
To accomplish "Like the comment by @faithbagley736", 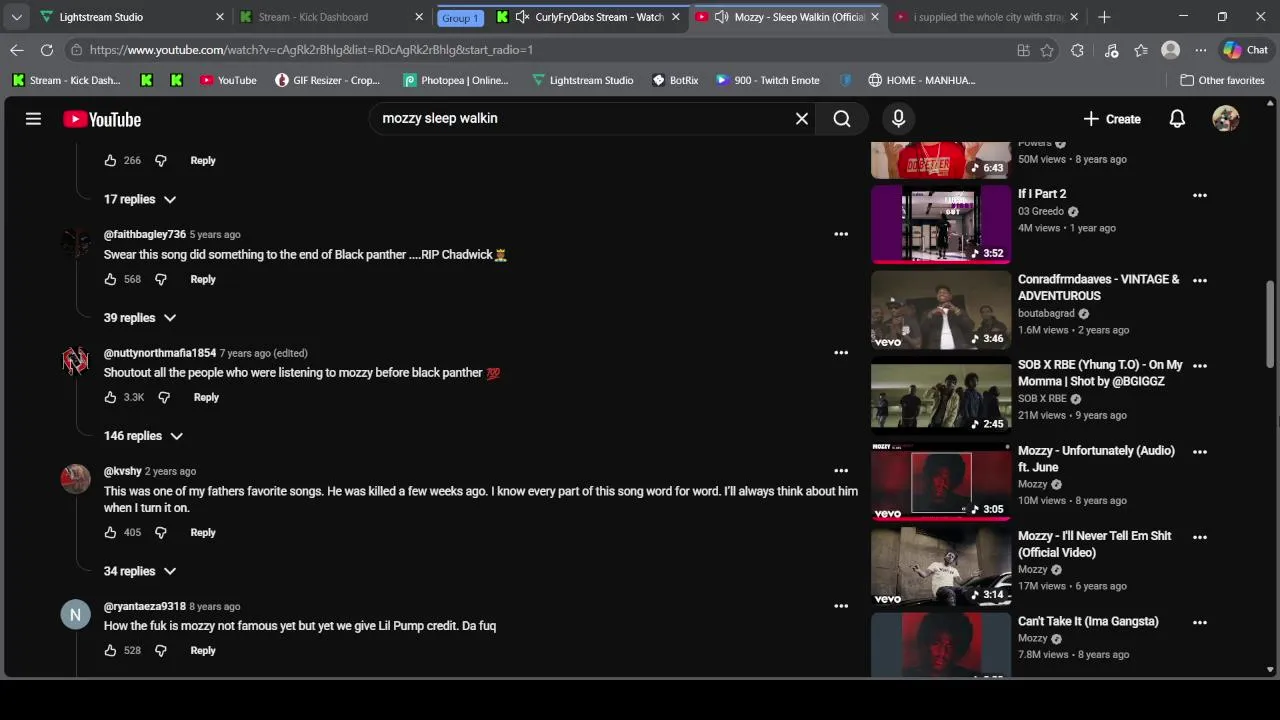I will tap(110, 279).
